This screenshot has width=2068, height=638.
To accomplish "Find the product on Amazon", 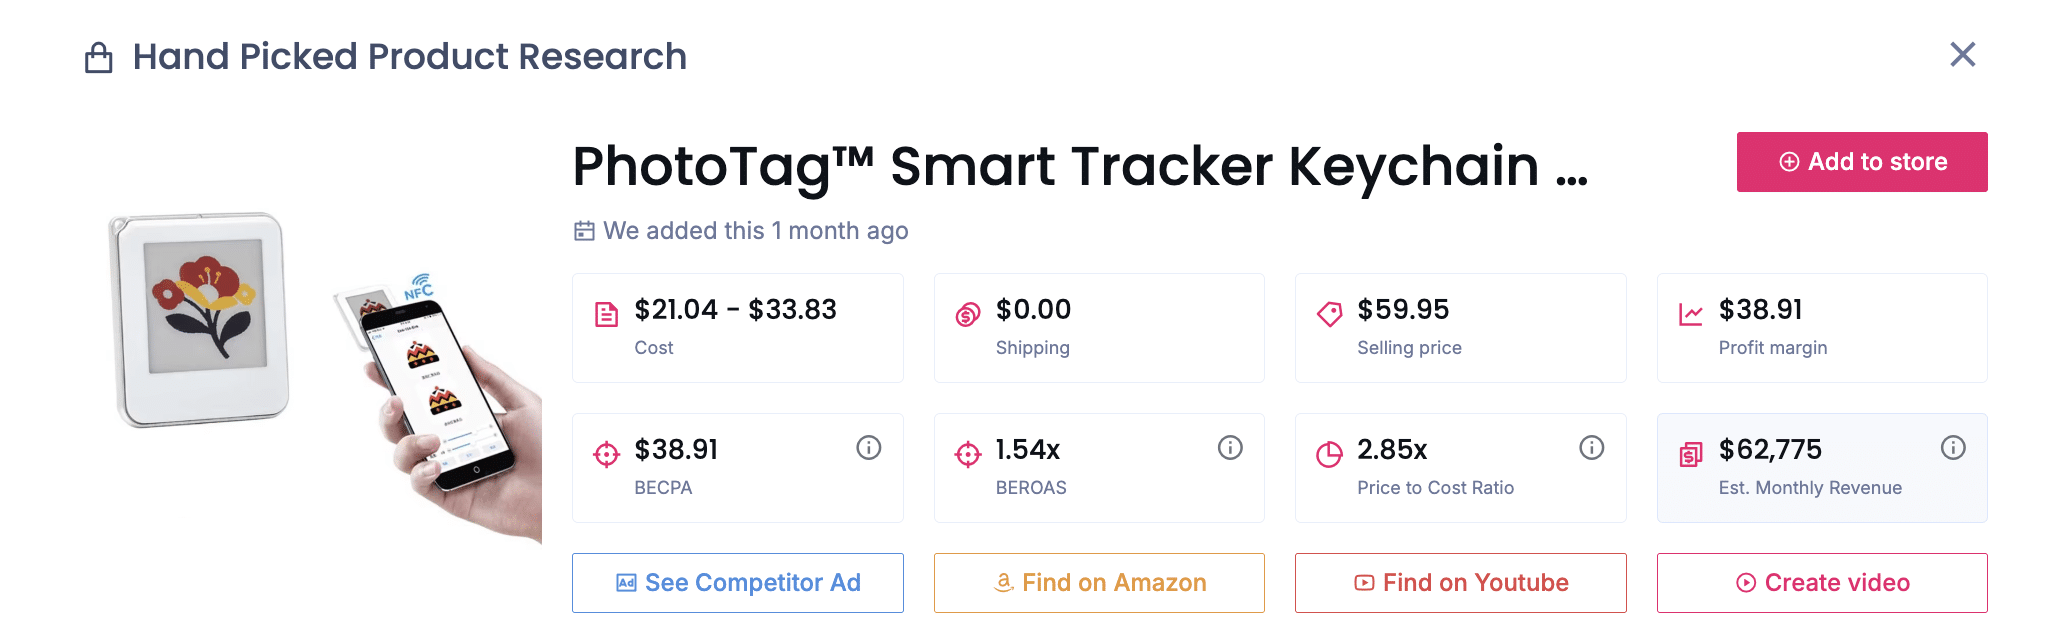I will coord(1099,582).
